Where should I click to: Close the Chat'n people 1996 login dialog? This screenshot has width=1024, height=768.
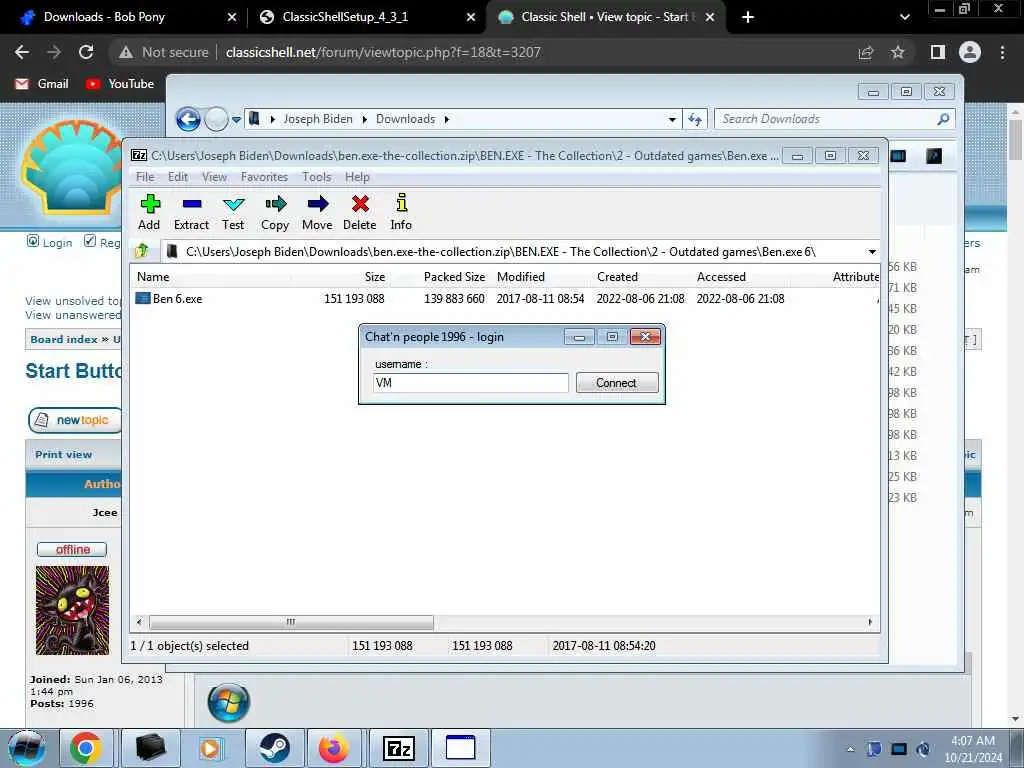[645, 337]
